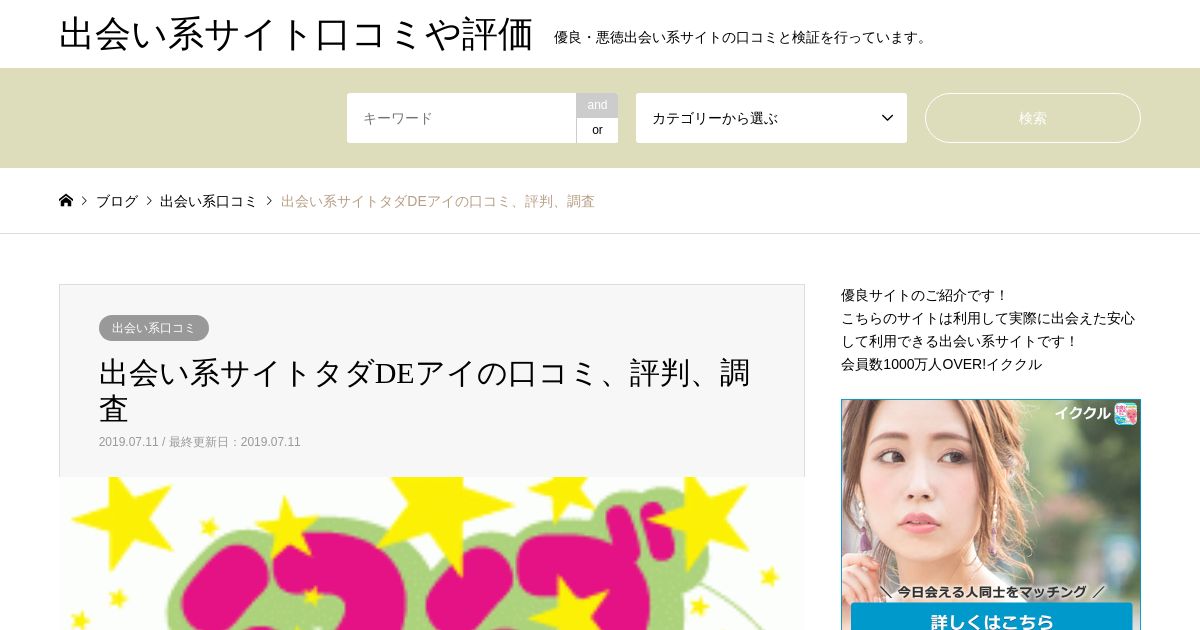Focus the キーワード search field
This screenshot has width=1200, height=630.
click(x=462, y=118)
